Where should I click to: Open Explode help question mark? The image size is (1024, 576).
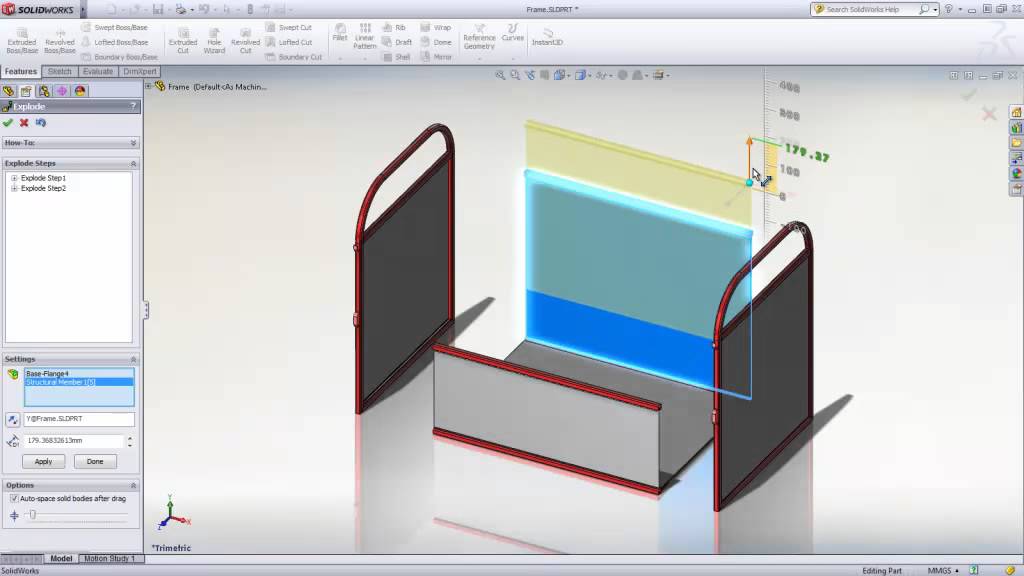[x=133, y=106]
